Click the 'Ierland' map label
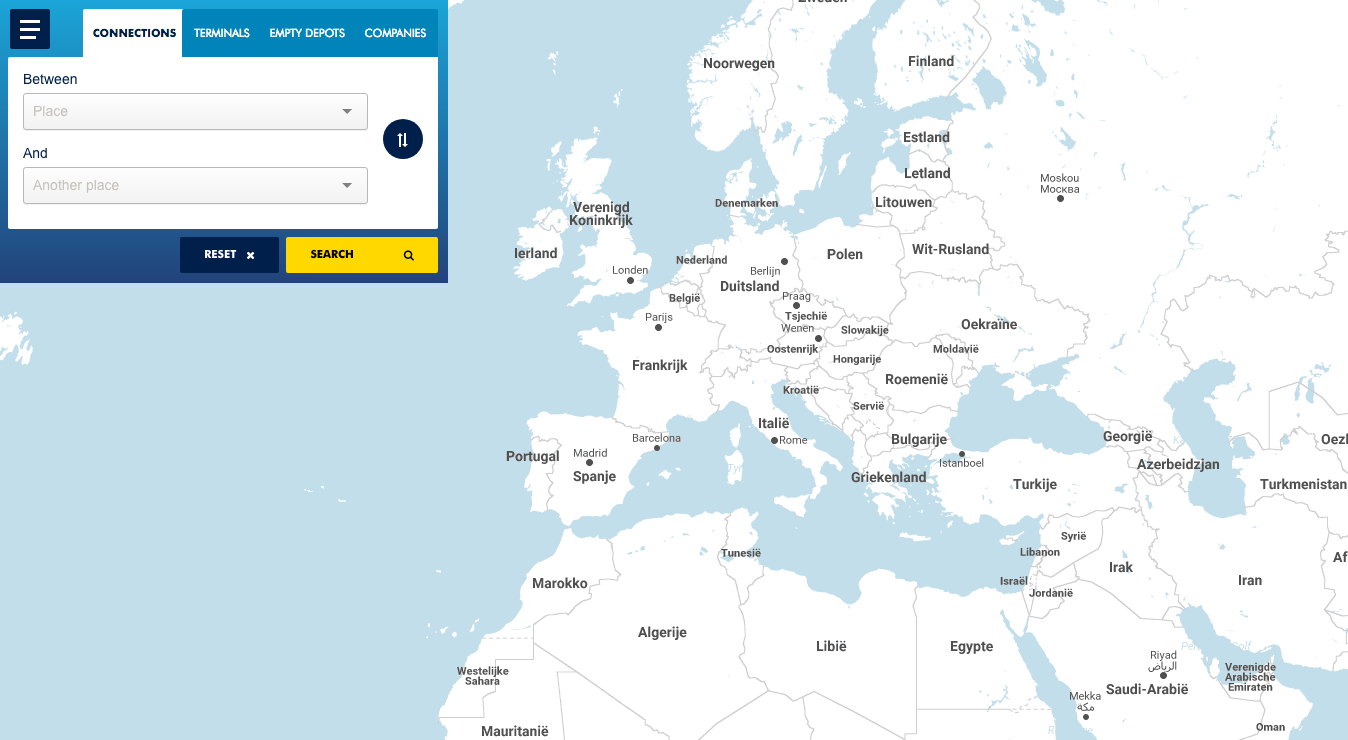This screenshot has height=740, width=1348. pos(536,253)
